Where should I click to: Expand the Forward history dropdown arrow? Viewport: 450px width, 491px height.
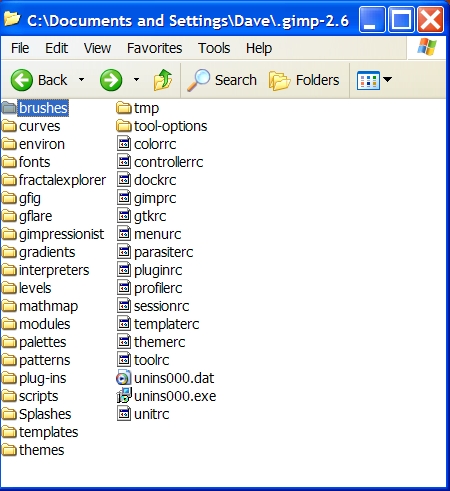(136, 80)
